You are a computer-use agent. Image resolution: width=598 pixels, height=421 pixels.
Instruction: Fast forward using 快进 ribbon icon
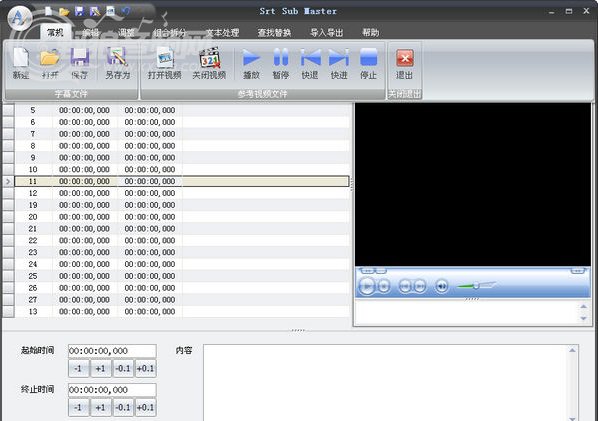339,63
